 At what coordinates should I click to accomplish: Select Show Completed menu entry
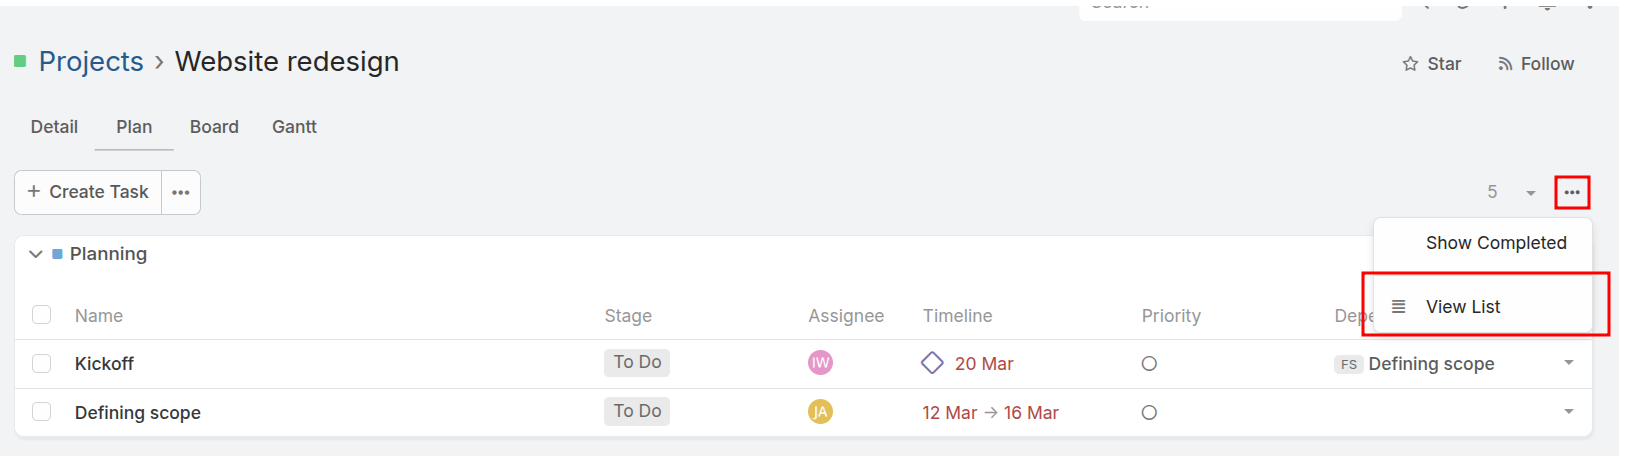pyautogui.click(x=1496, y=243)
